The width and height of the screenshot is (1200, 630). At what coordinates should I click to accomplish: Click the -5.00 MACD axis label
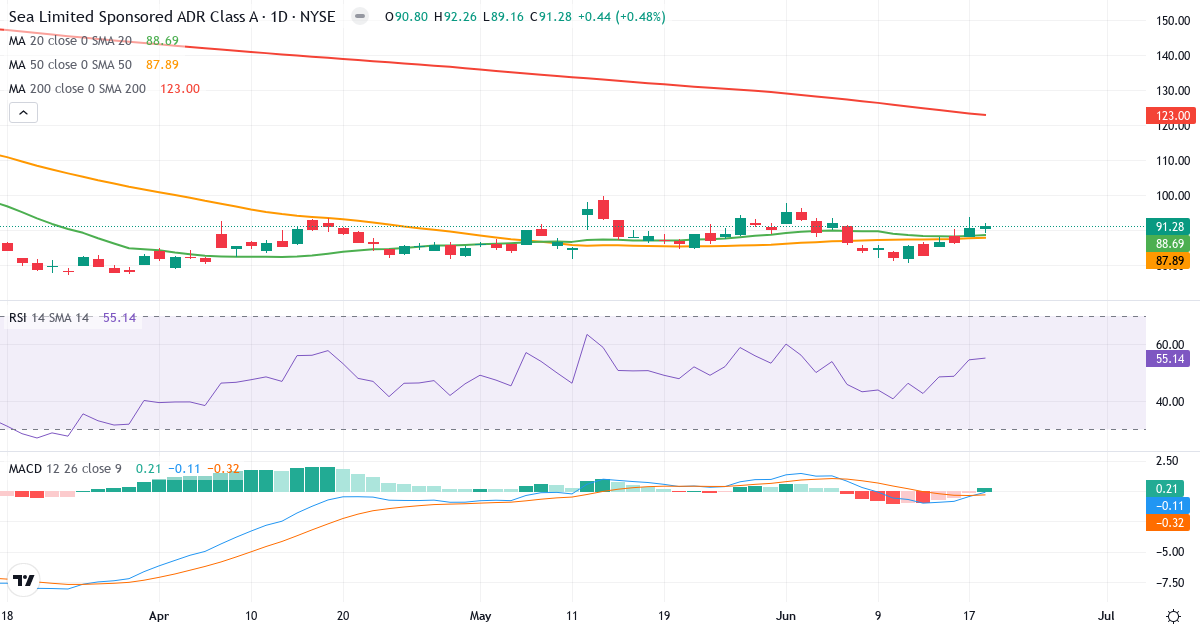1172,552
